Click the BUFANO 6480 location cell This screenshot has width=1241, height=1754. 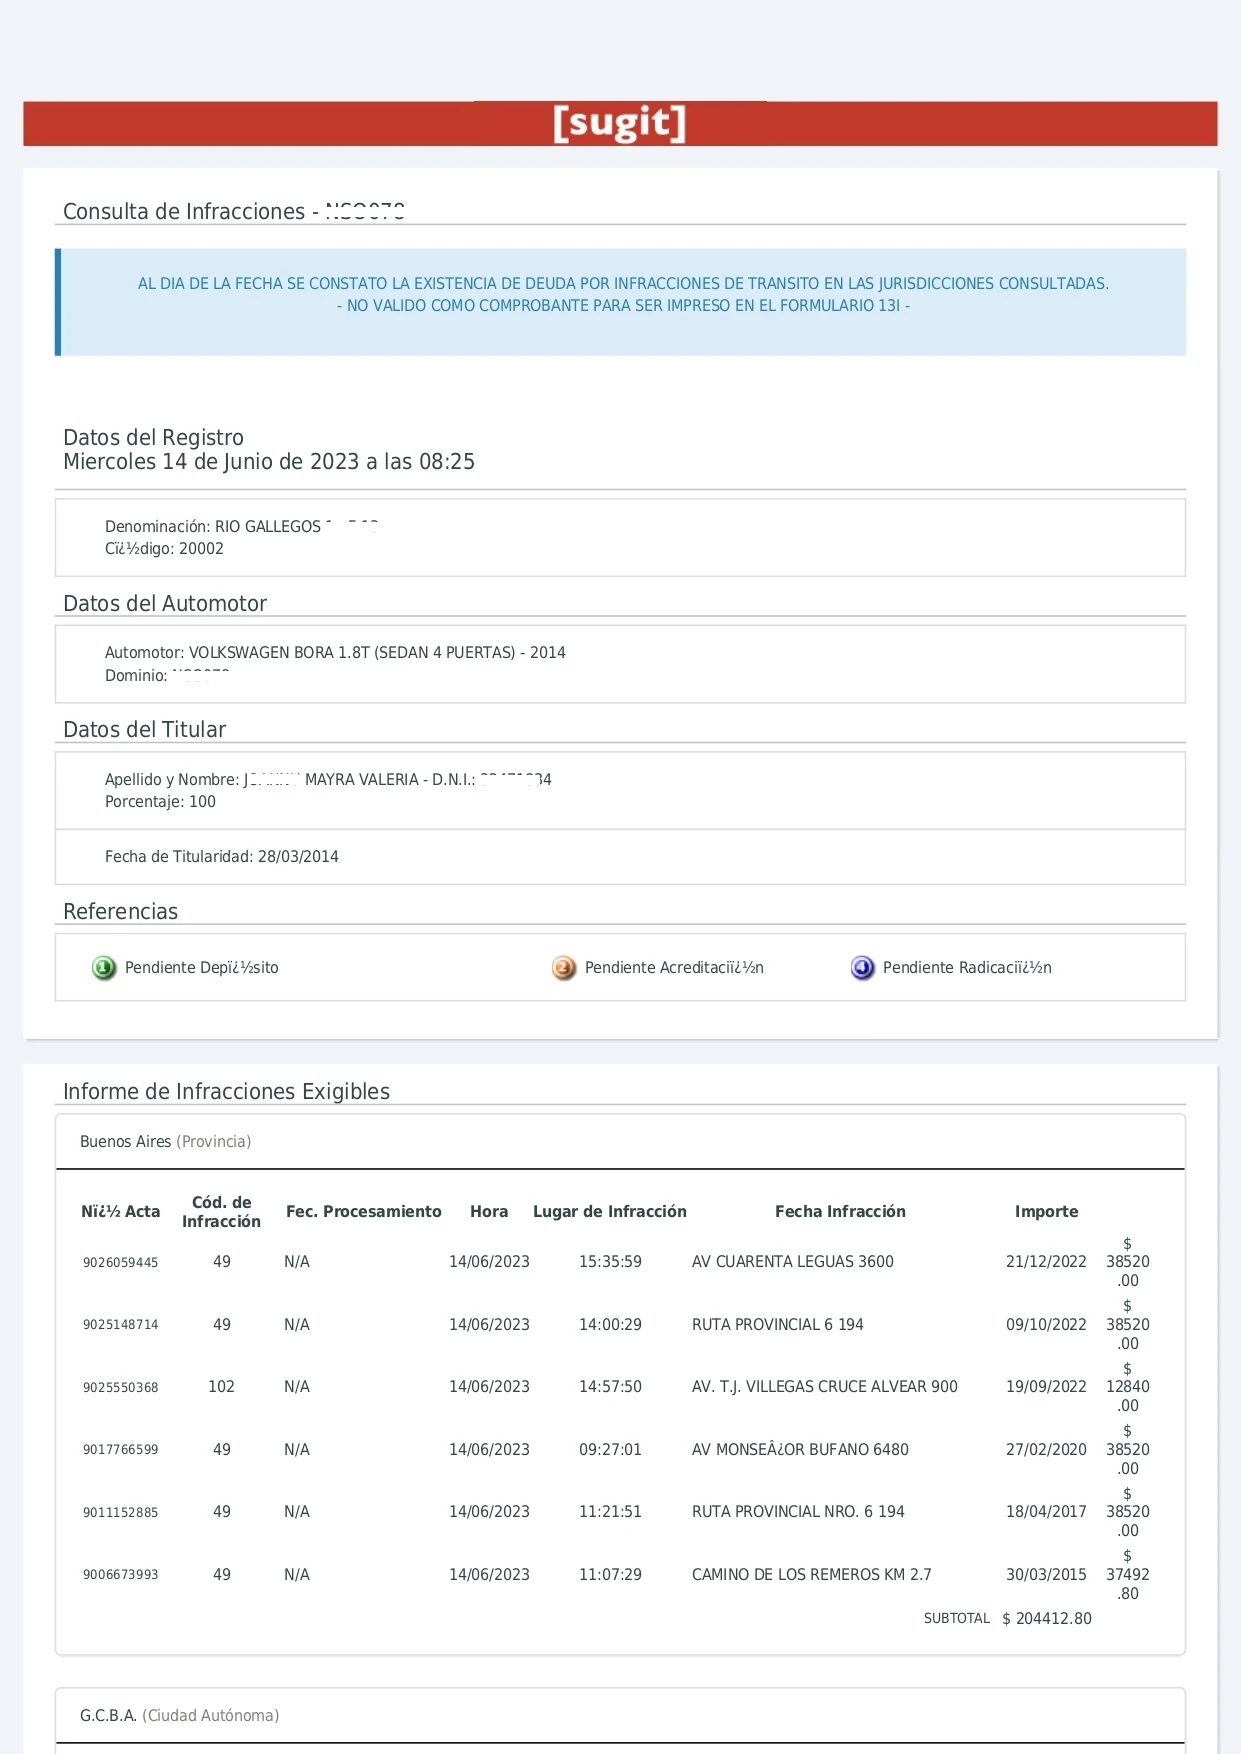pyautogui.click(x=800, y=1450)
